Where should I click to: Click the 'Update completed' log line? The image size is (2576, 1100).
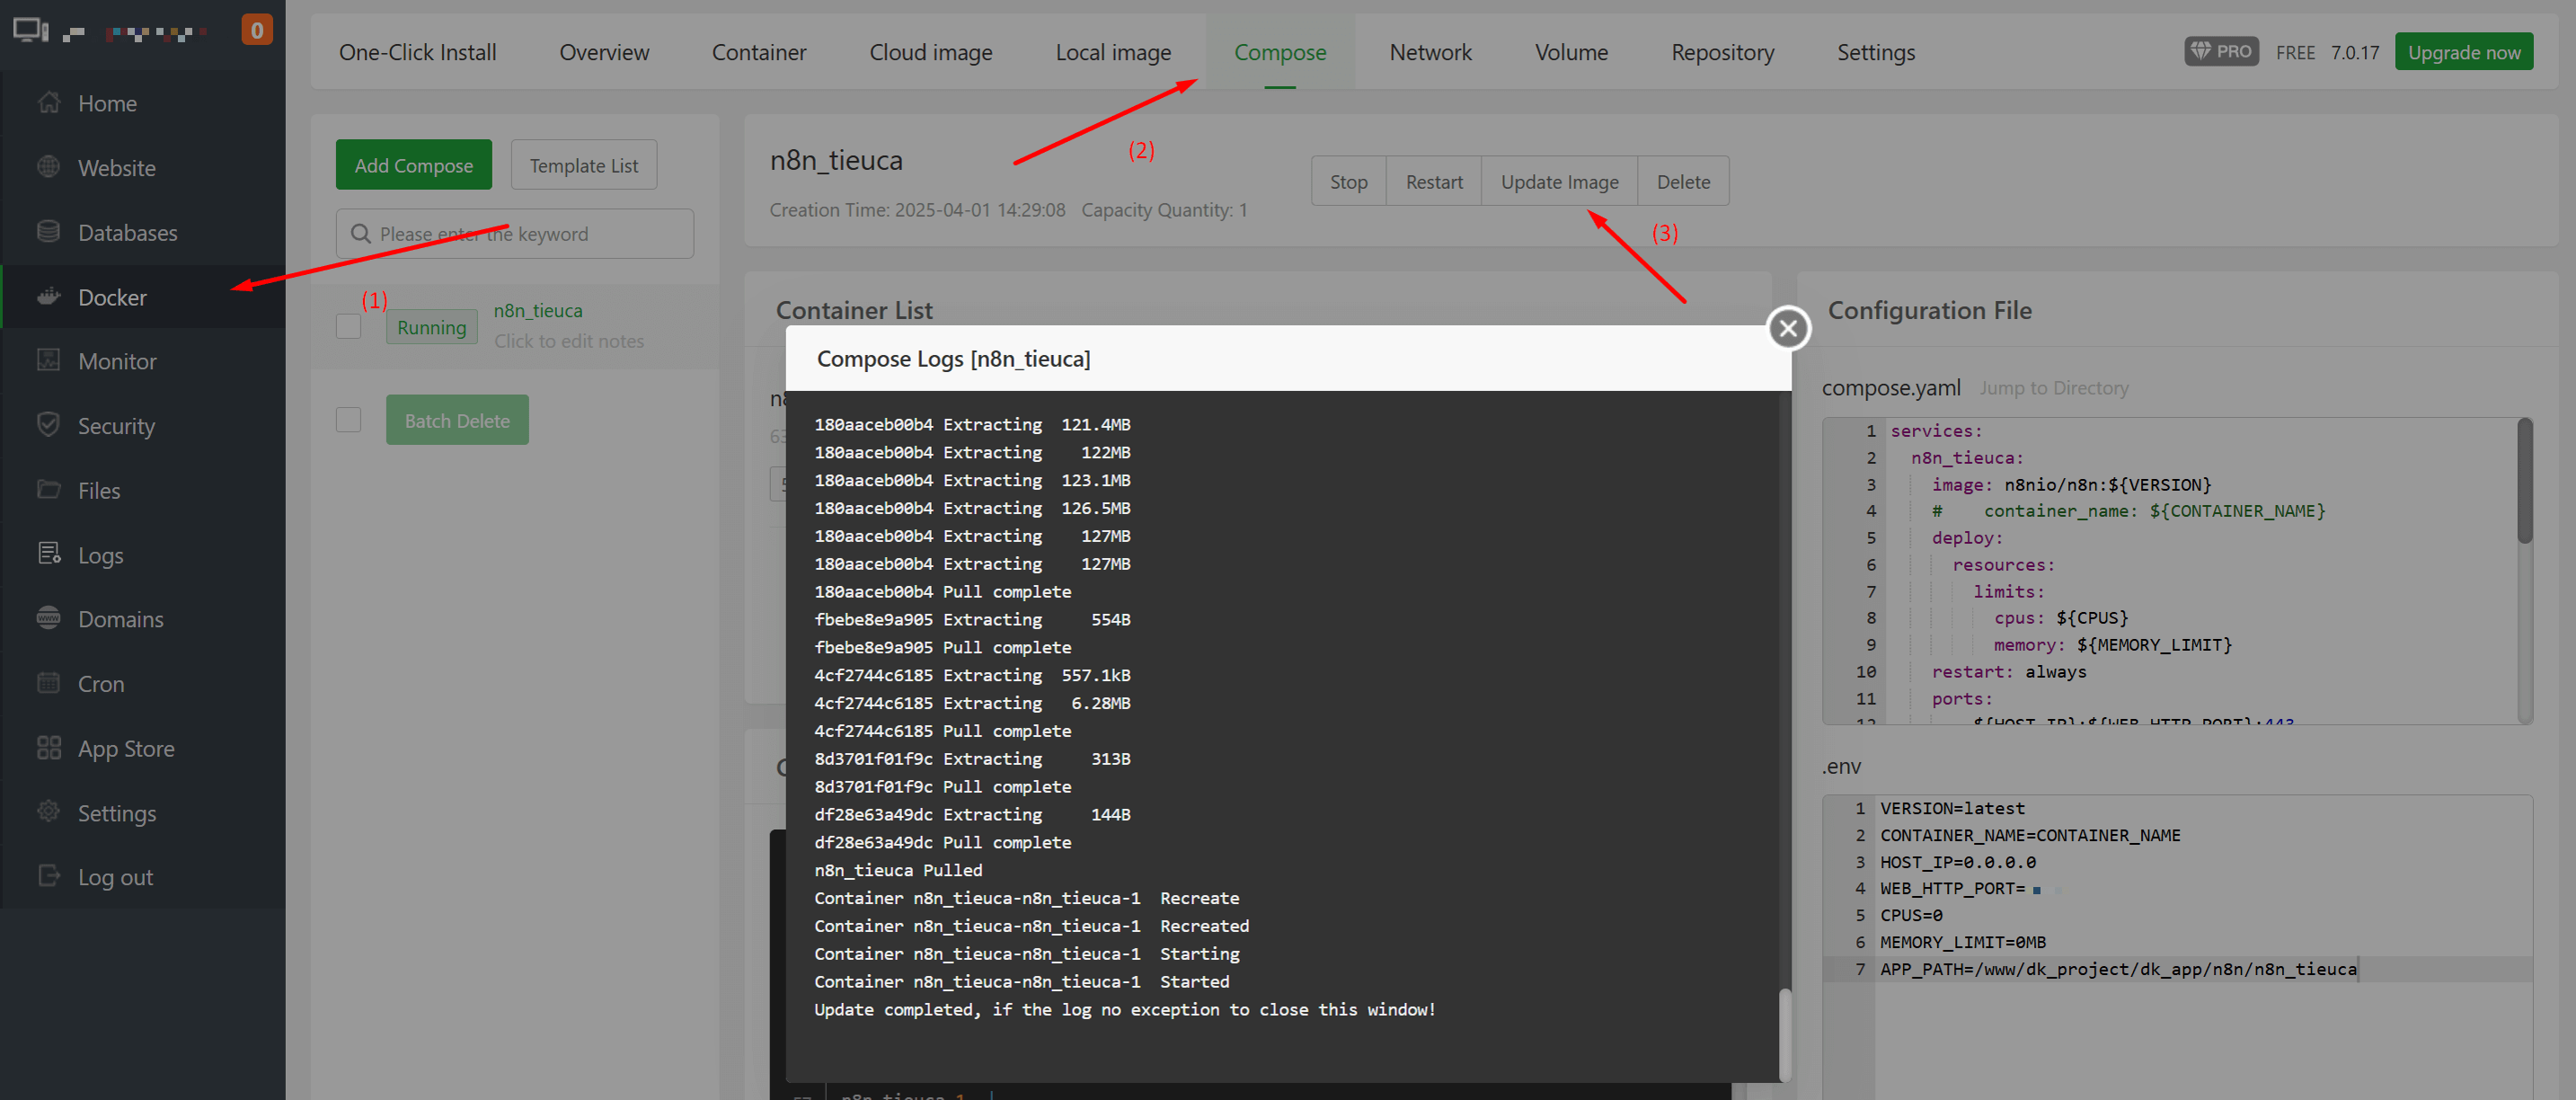1124,1010
